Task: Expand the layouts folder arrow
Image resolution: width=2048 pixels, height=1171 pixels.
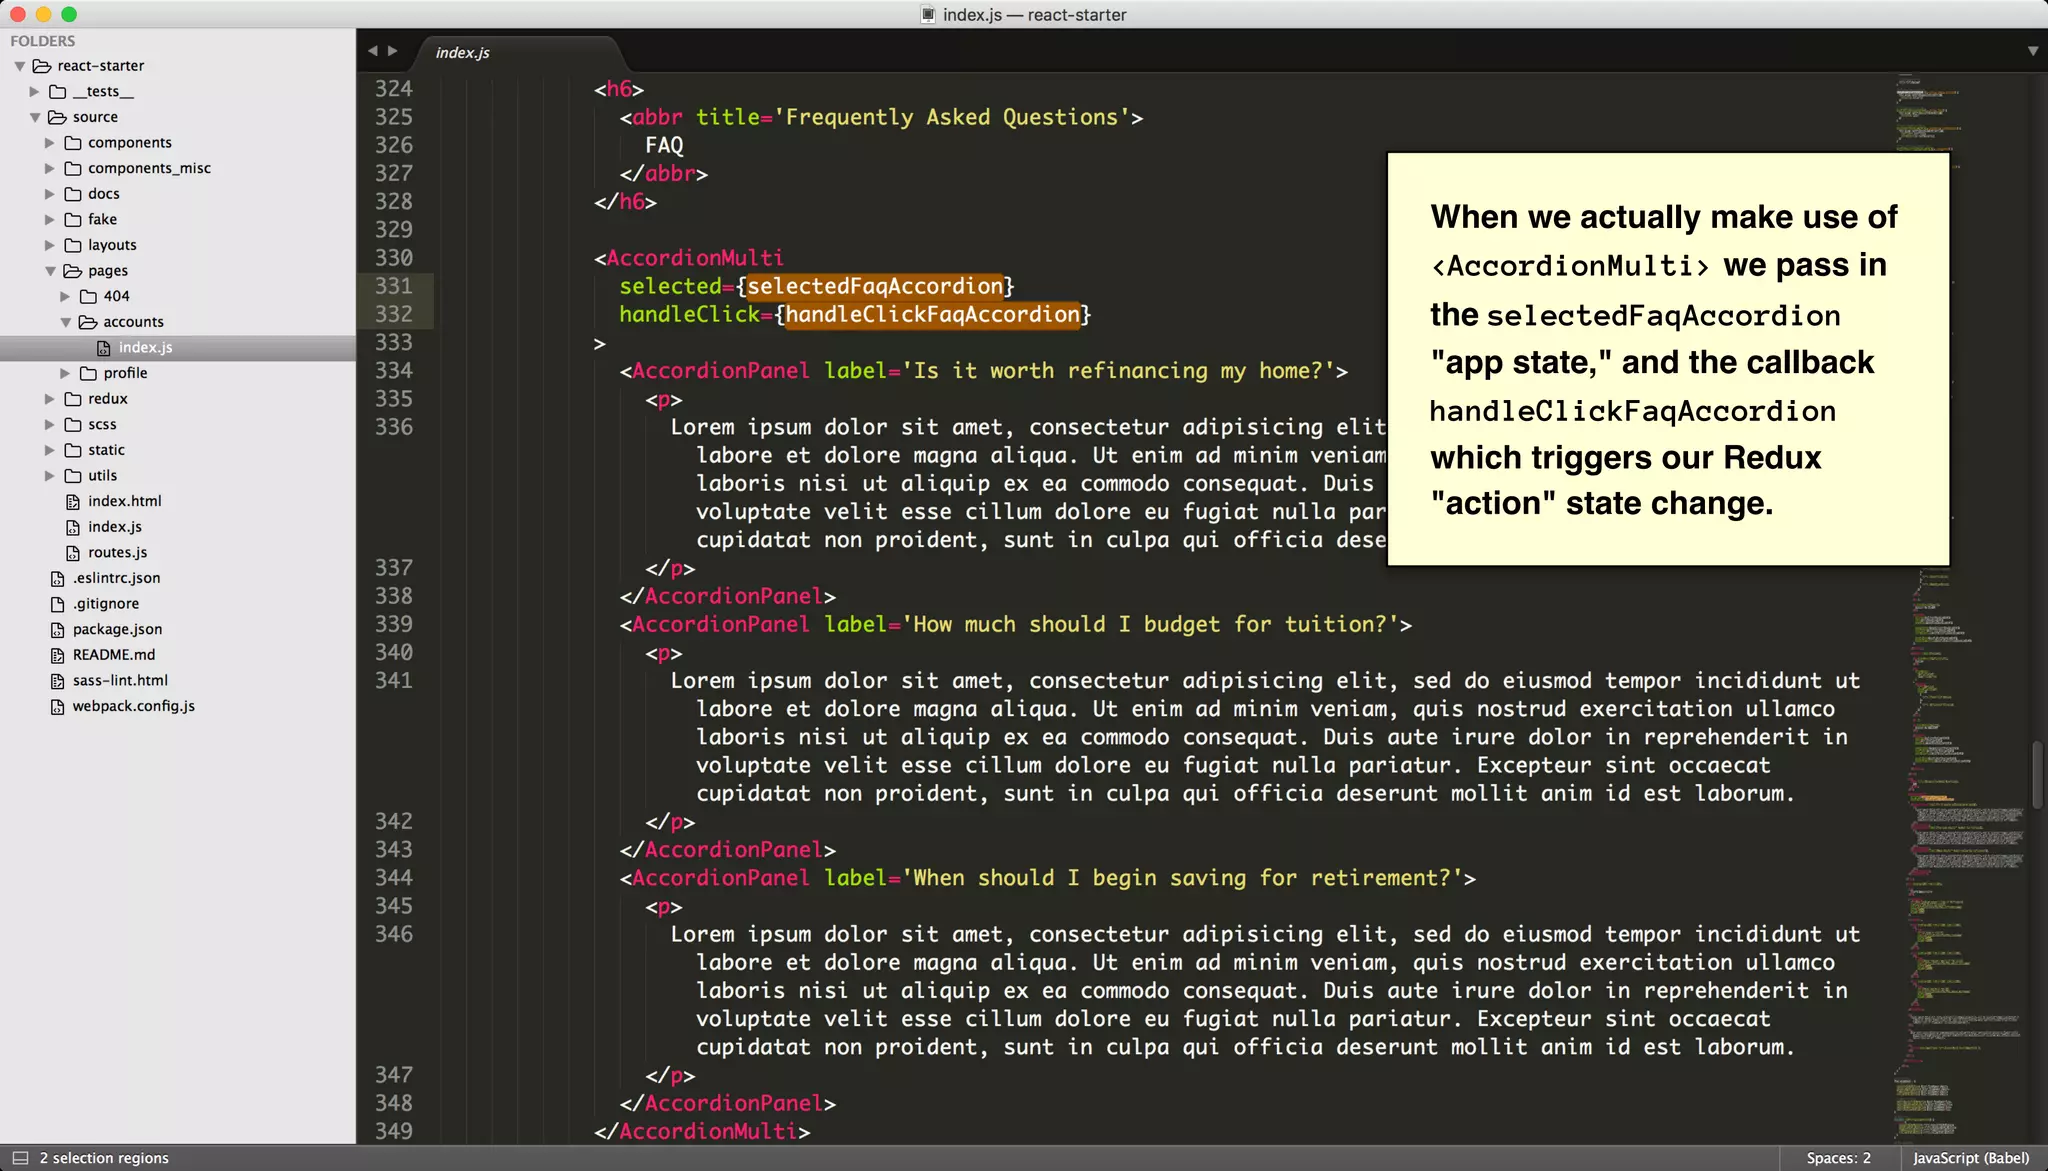Action: (50, 245)
